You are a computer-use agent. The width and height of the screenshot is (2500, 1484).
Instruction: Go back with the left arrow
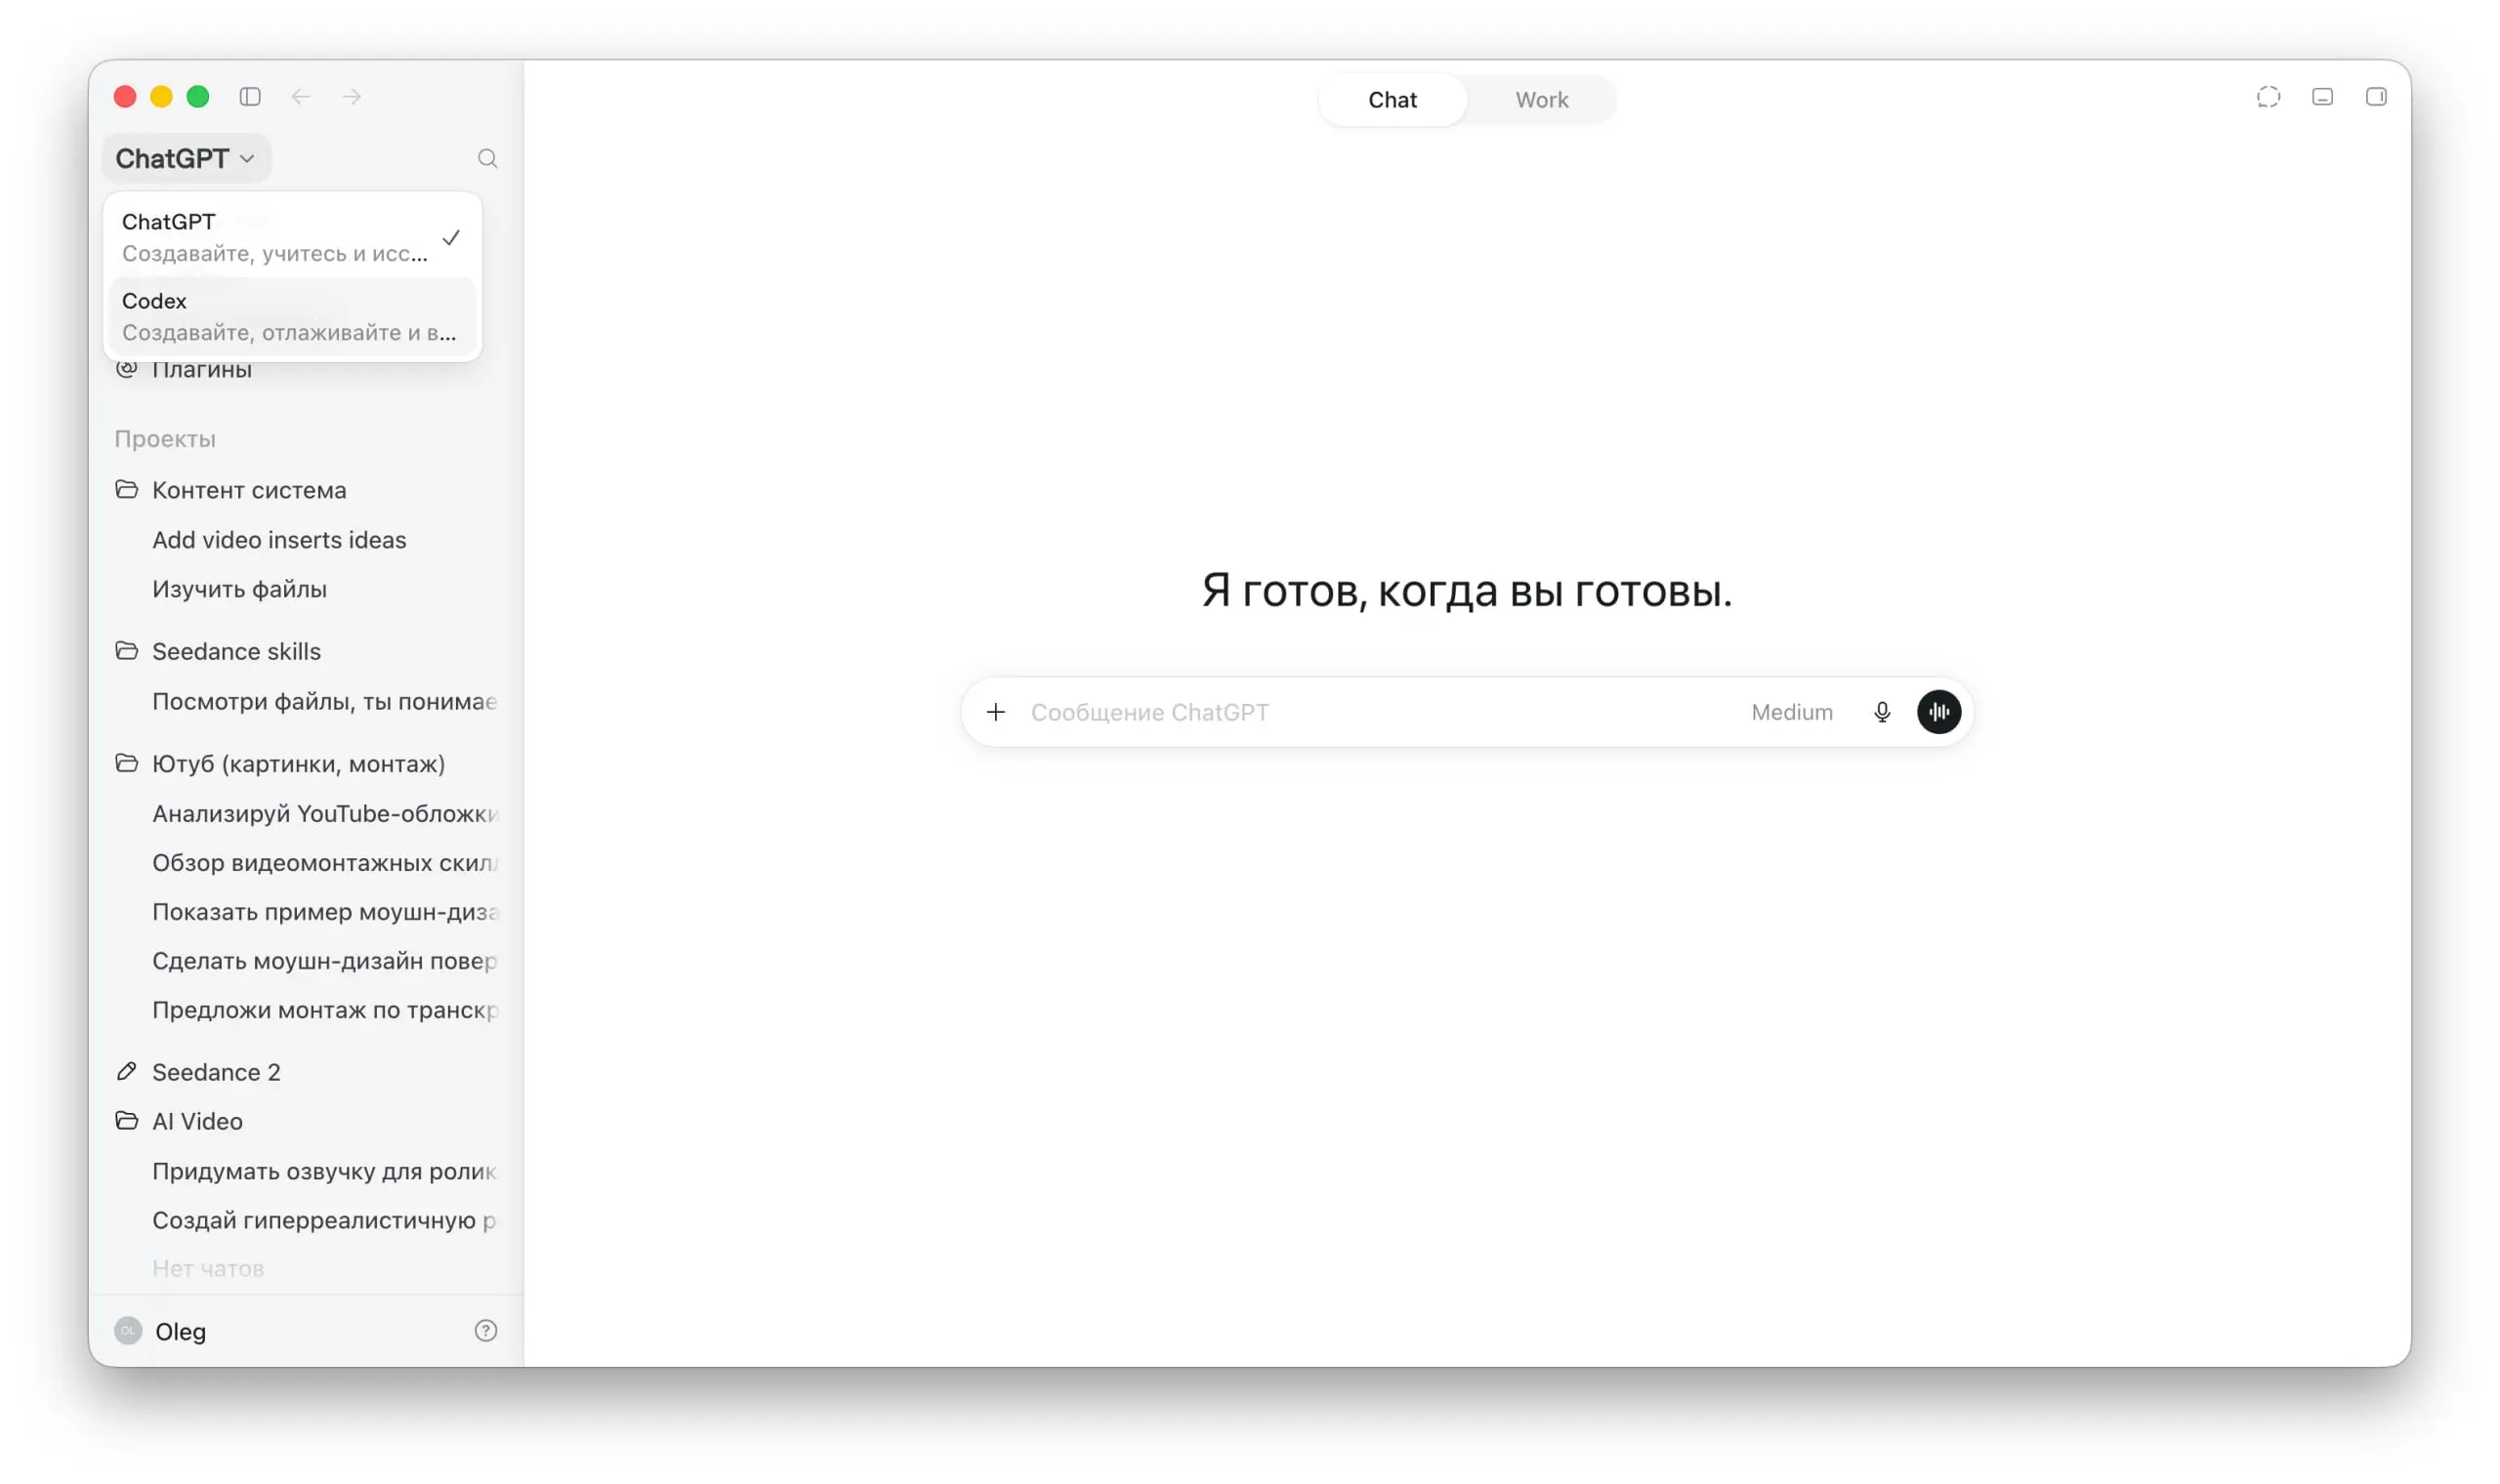(301, 96)
